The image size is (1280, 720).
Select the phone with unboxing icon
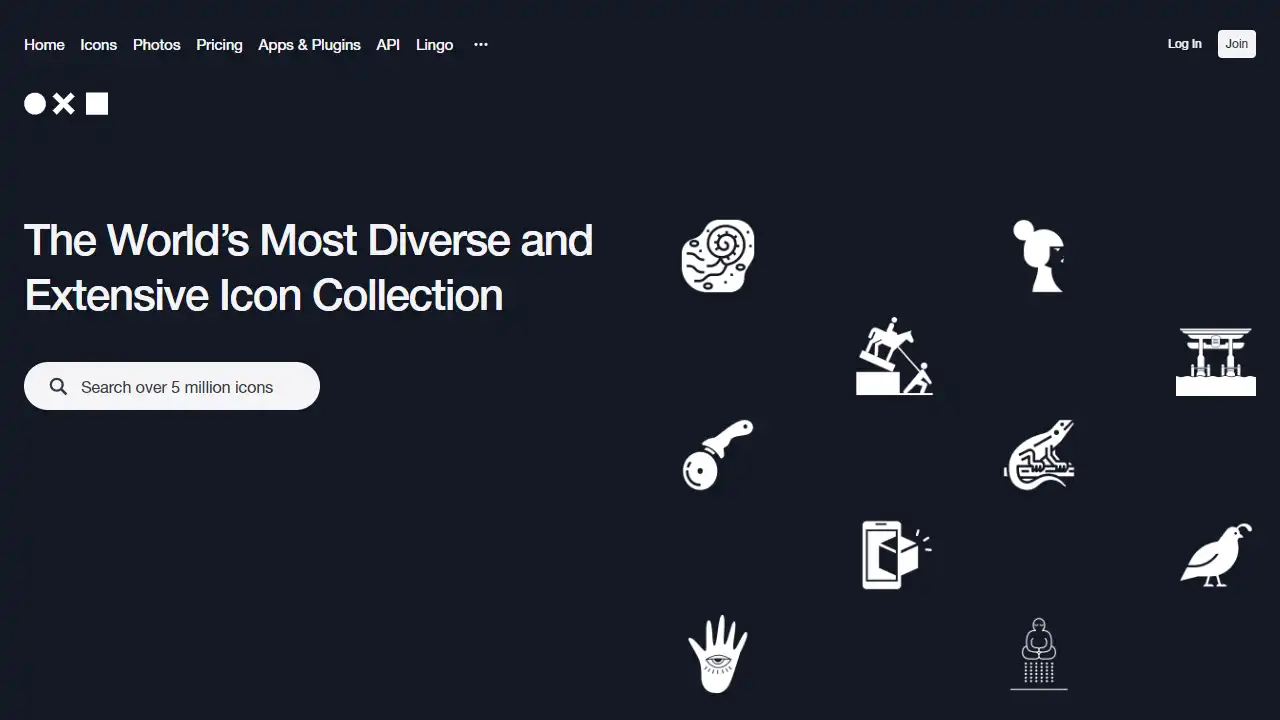pyautogui.click(x=893, y=554)
